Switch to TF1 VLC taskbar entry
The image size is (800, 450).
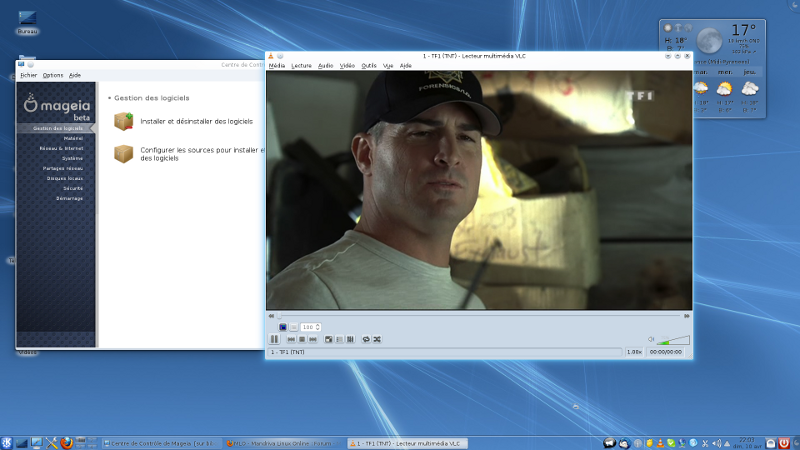click(408, 443)
